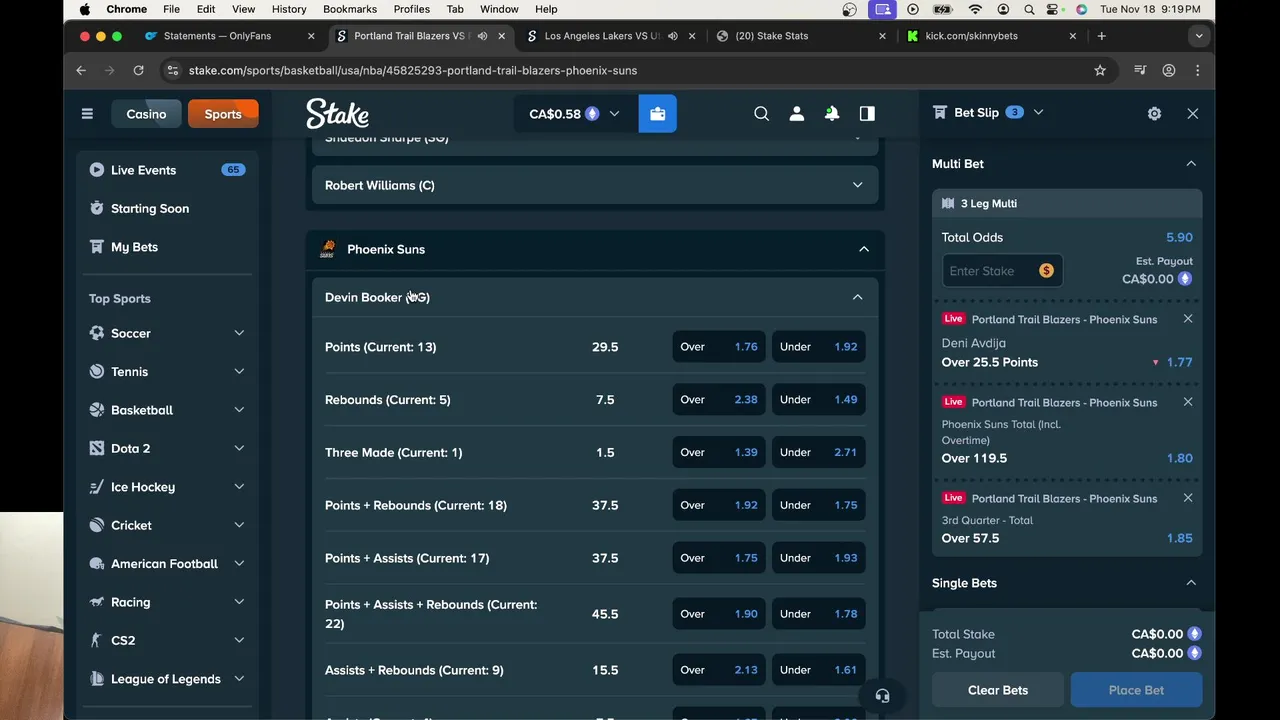Open new Chrome tab
This screenshot has height=720, width=1280.
click(x=1101, y=36)
